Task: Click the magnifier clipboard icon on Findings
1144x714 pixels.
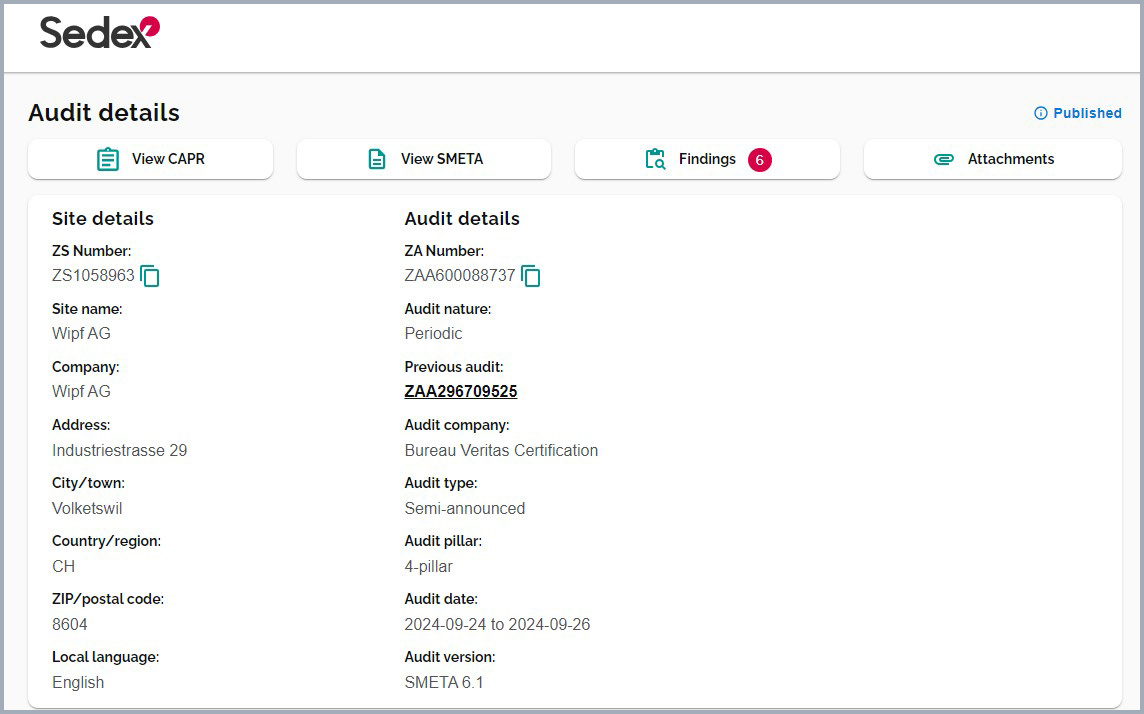Action: pos(655,159)
